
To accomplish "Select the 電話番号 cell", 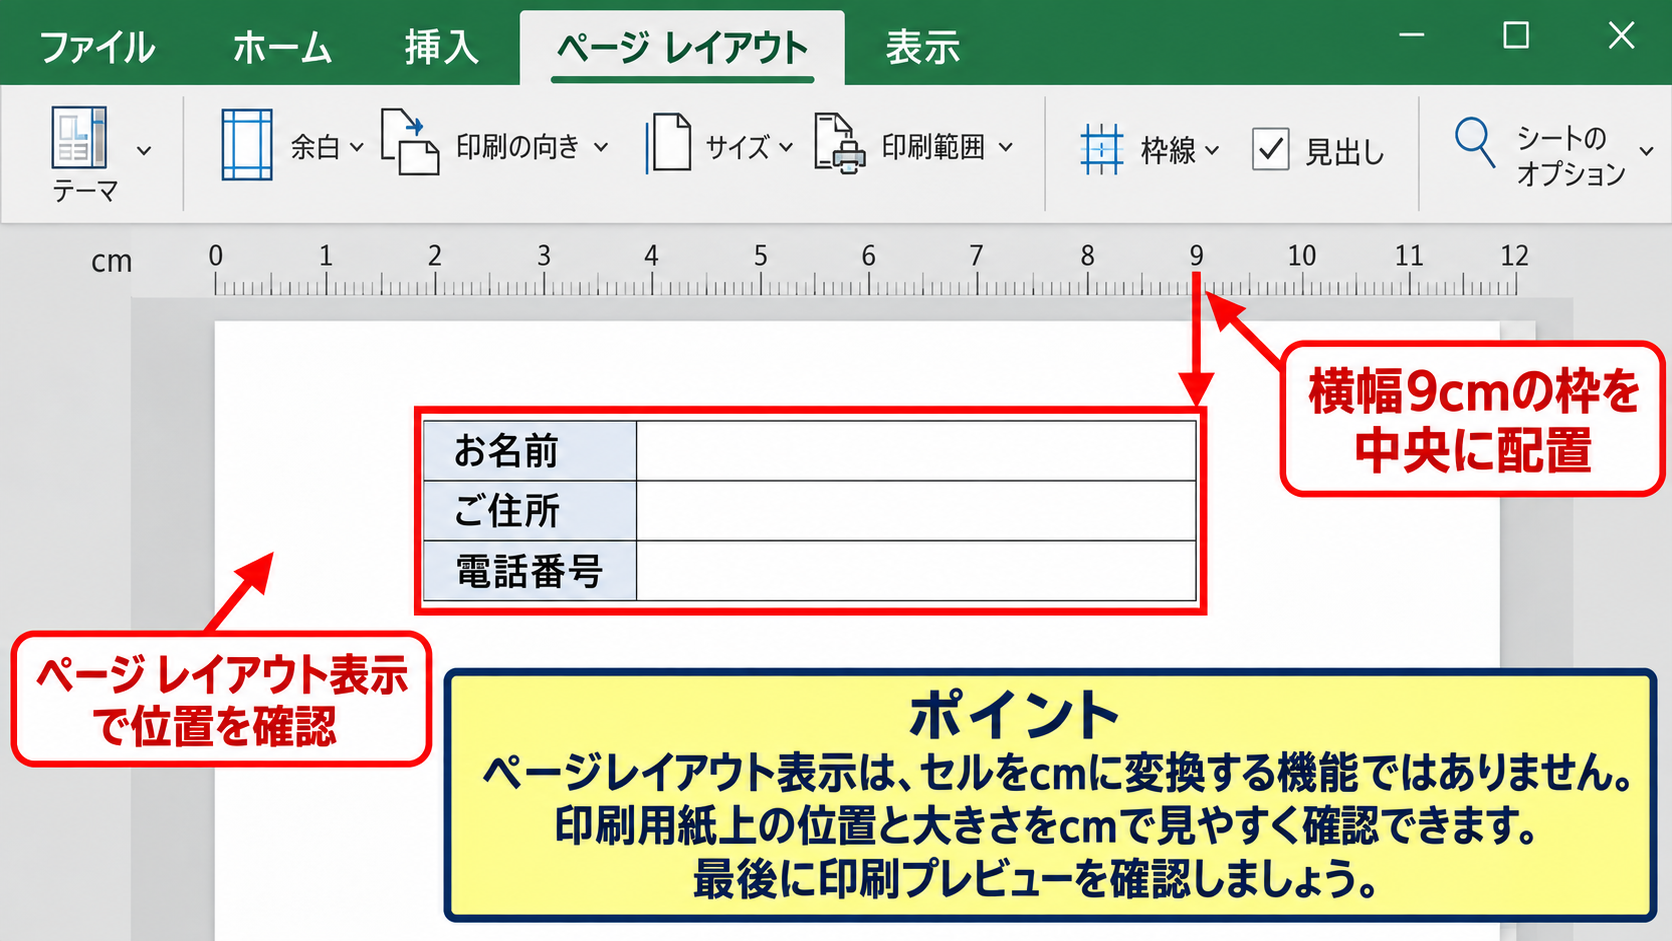I will coord(530,571).
